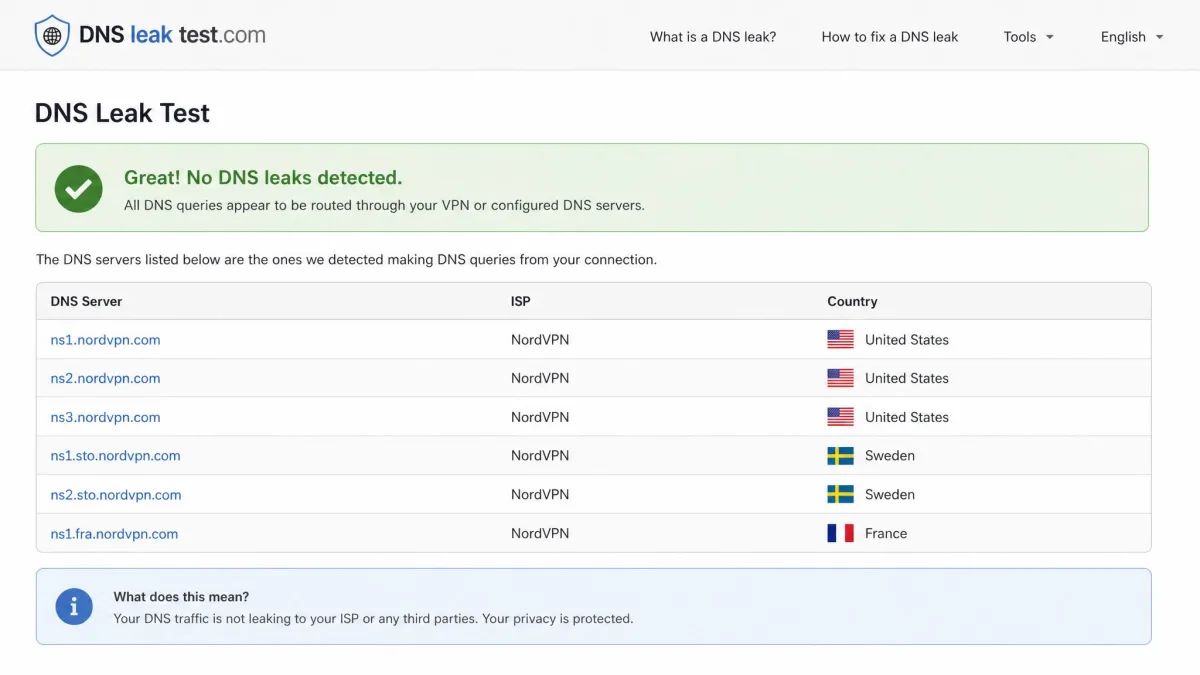Click NordVPN ISP in ns3.nordvpn.com row

click(x=540, y=417)
